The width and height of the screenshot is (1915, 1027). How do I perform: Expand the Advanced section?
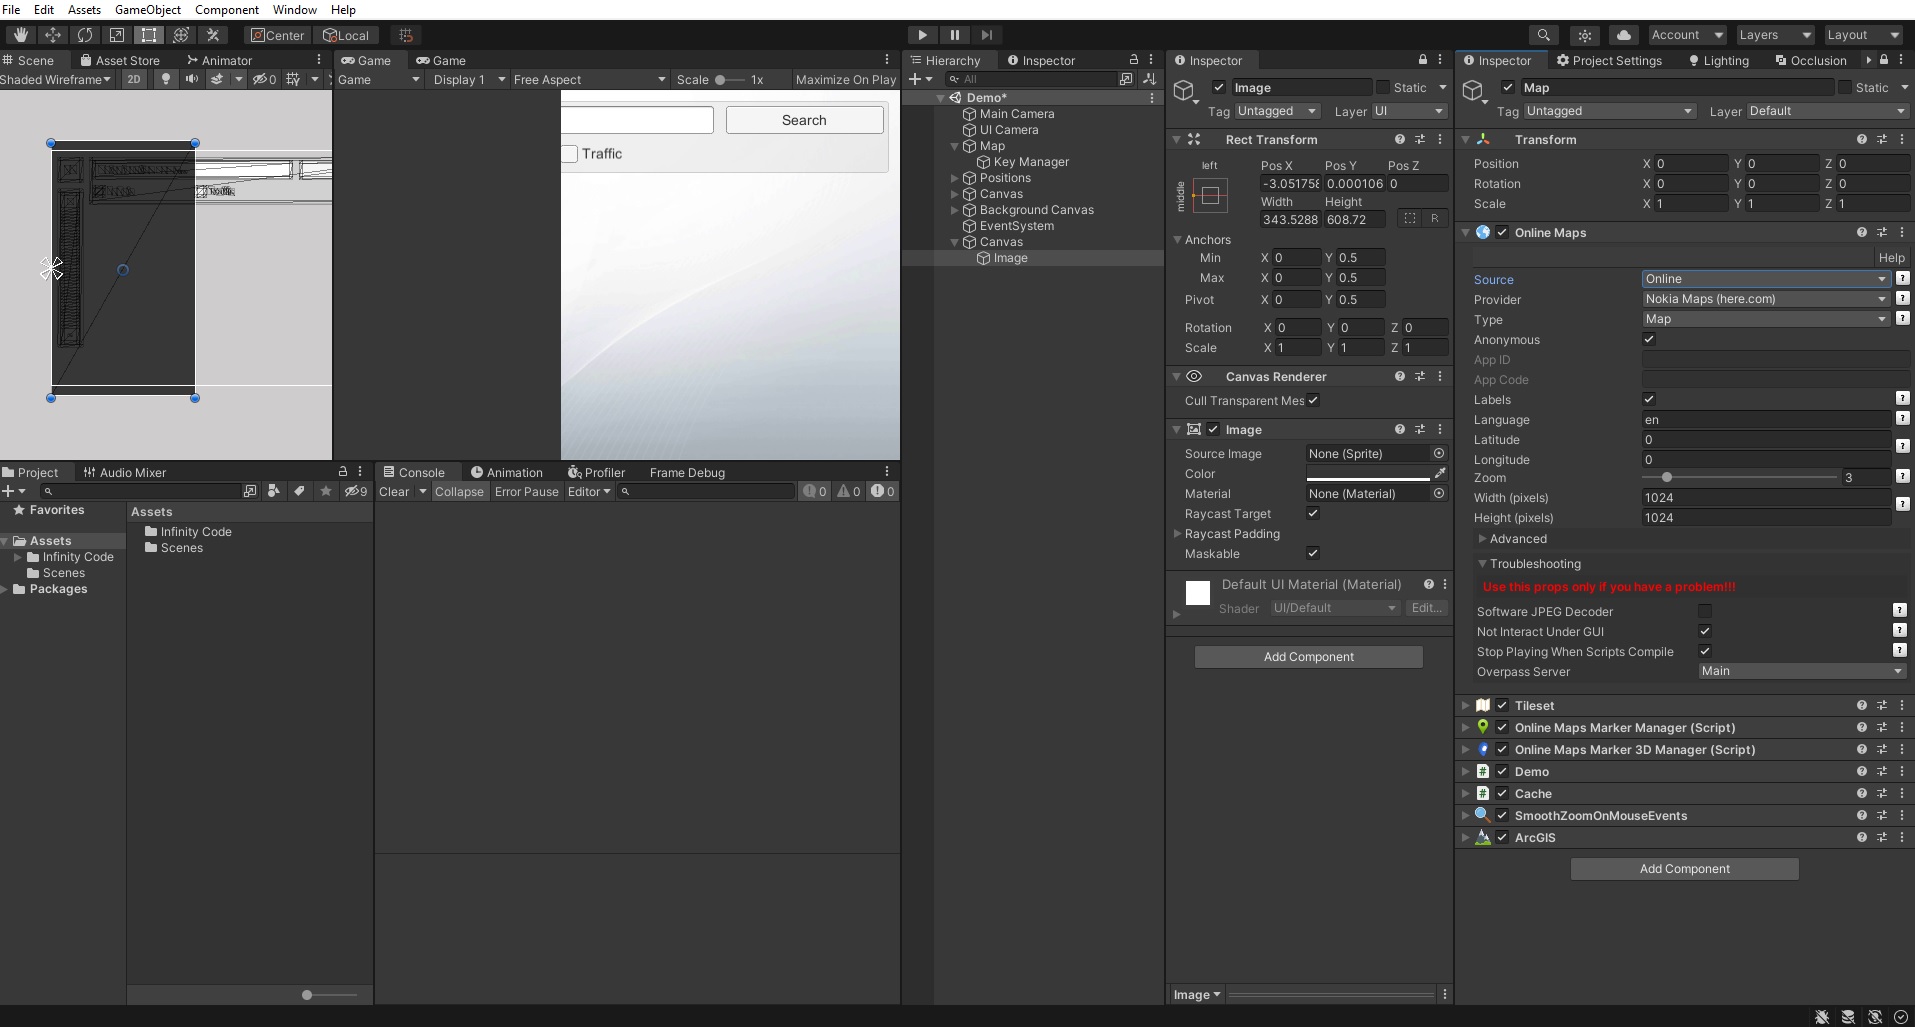[x=1482, y=539]
